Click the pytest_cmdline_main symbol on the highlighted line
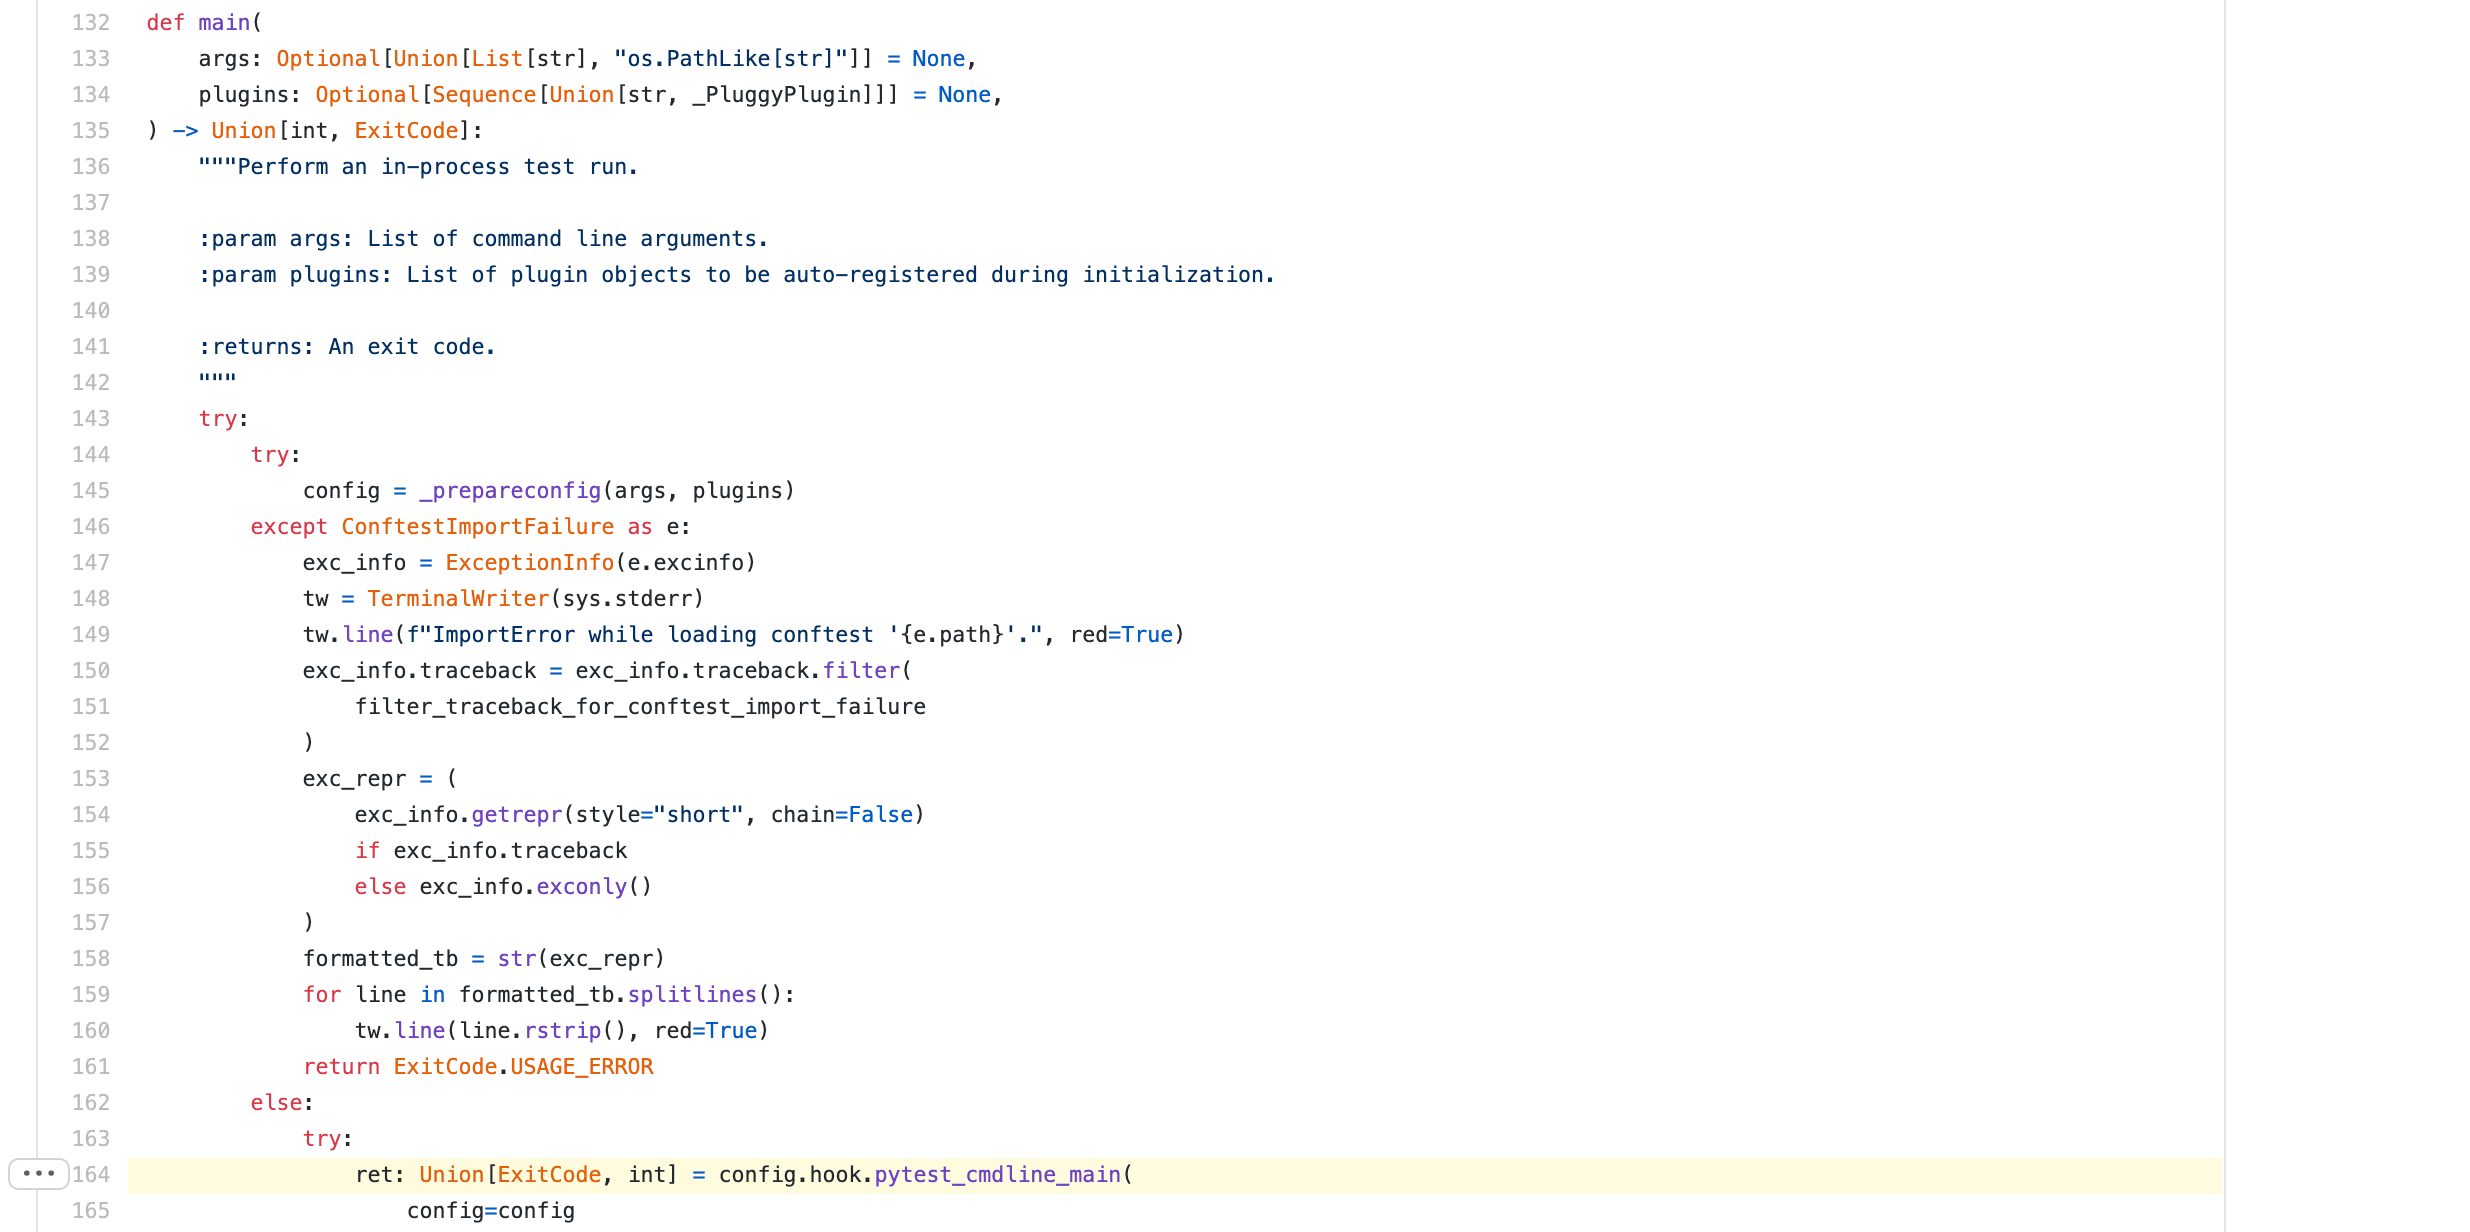This screenshot has height=1232, width=2470. tap(997, 1174)
